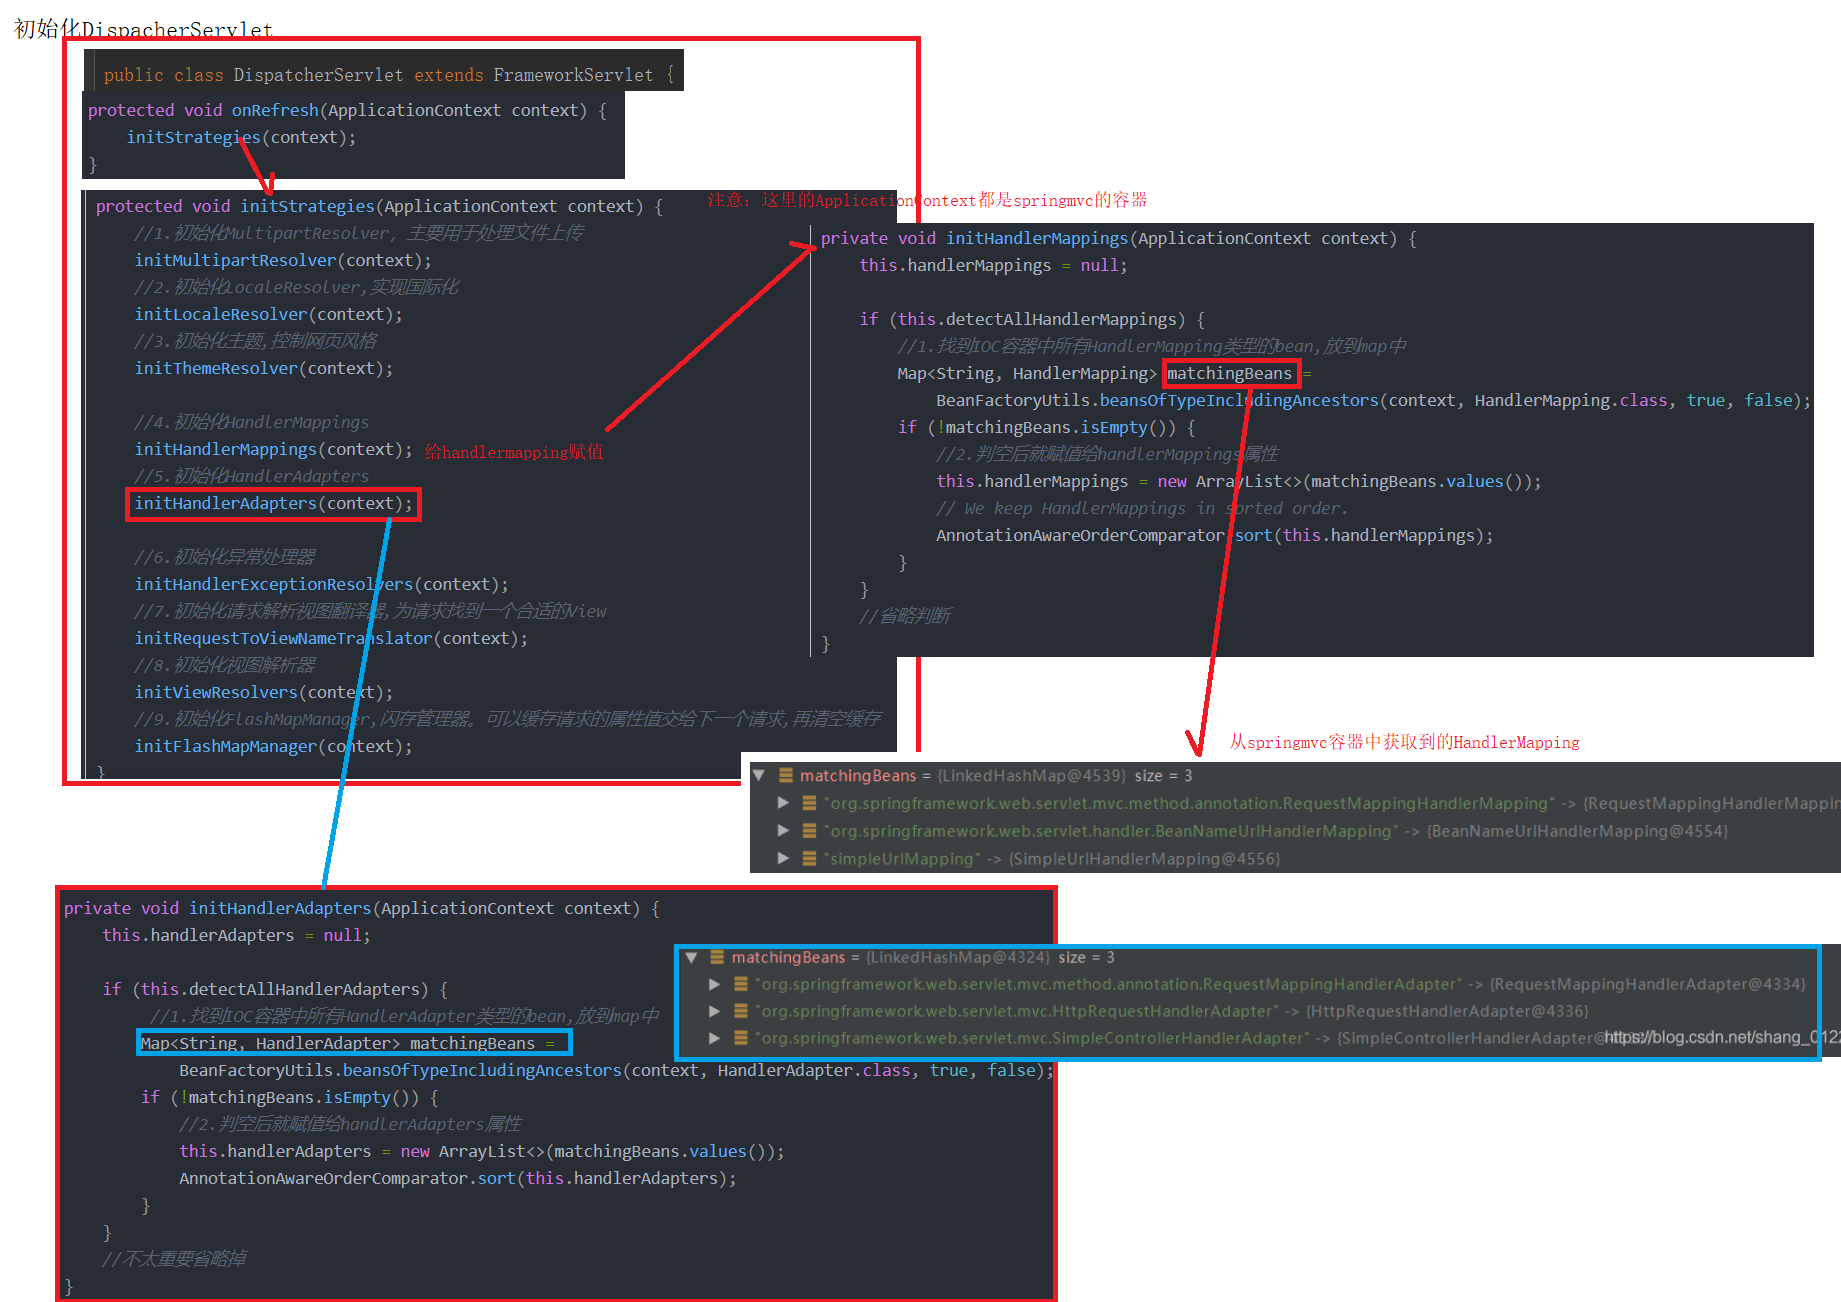Click the initThemeResolver(context) line

point(264,368)
